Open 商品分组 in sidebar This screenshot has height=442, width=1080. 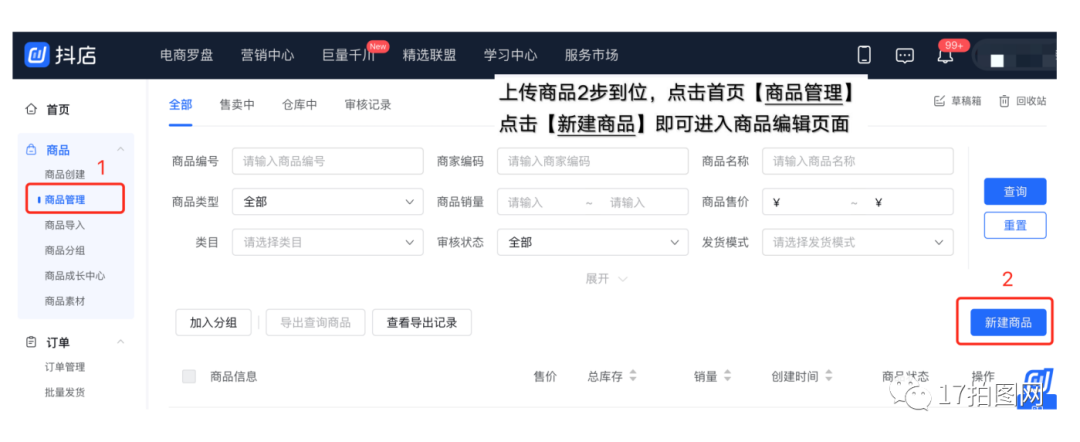tap(65, 251)
